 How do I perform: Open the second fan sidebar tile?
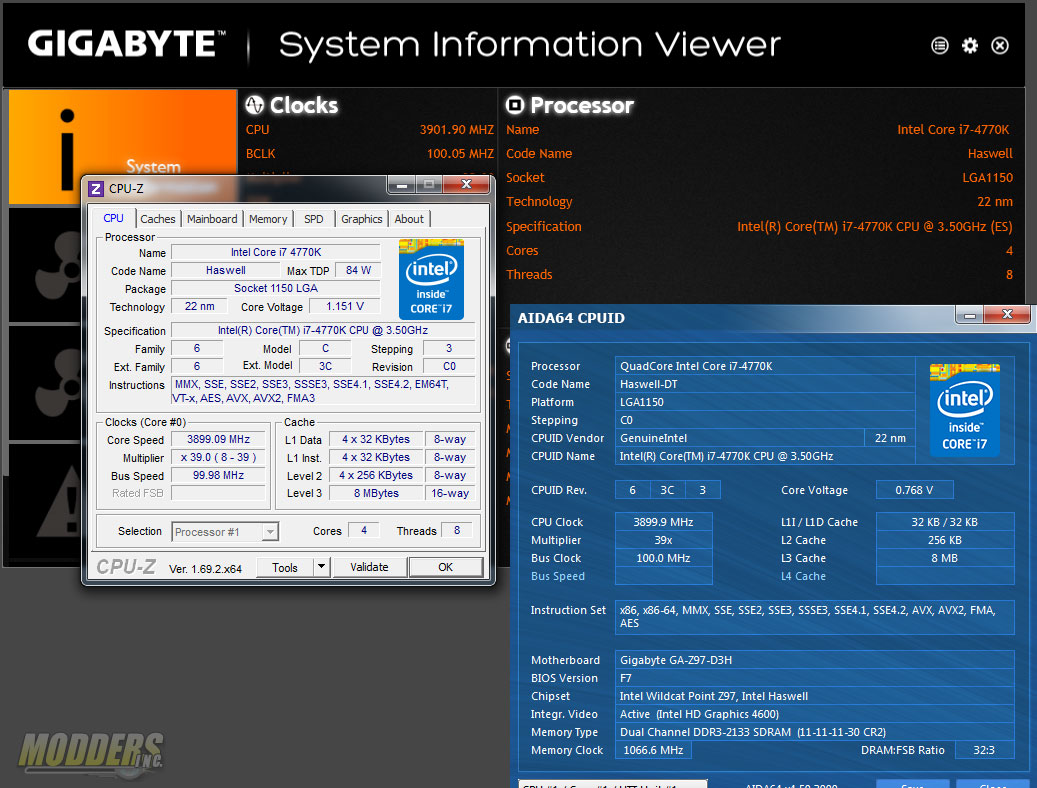click(45, 382)
